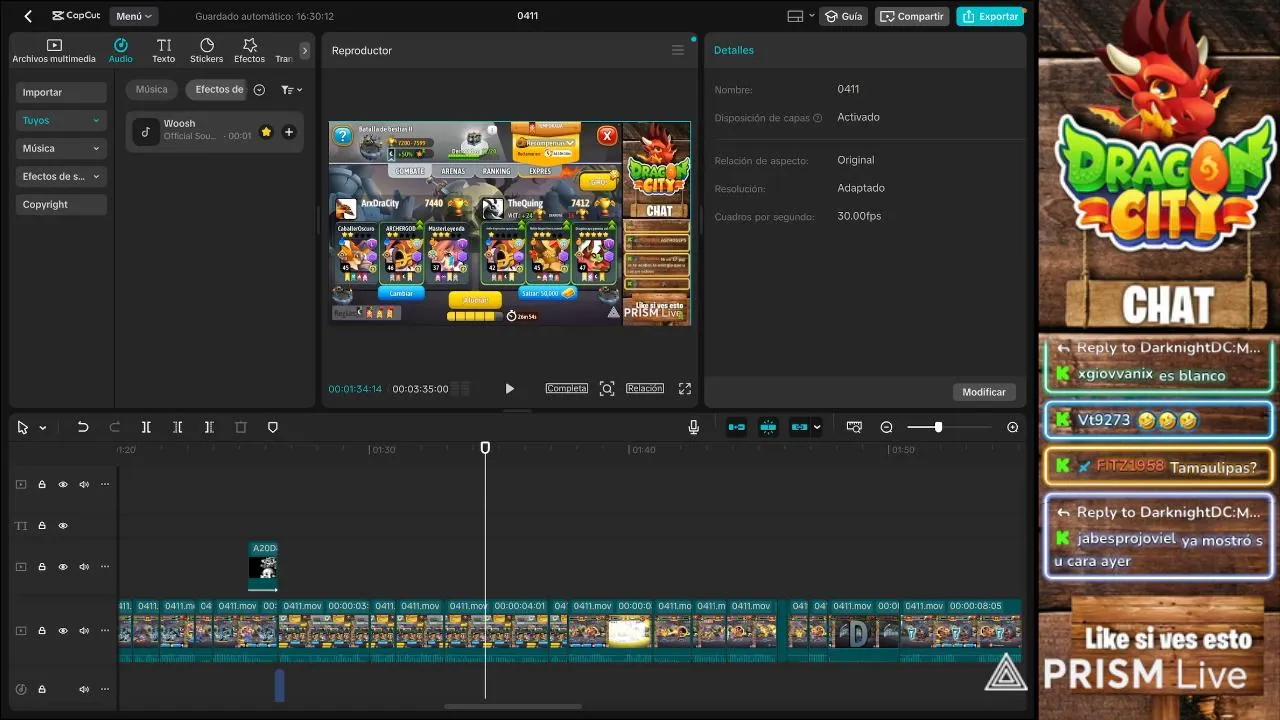
Task: Select the Música filter chip
Action: (x=152, y=89)
